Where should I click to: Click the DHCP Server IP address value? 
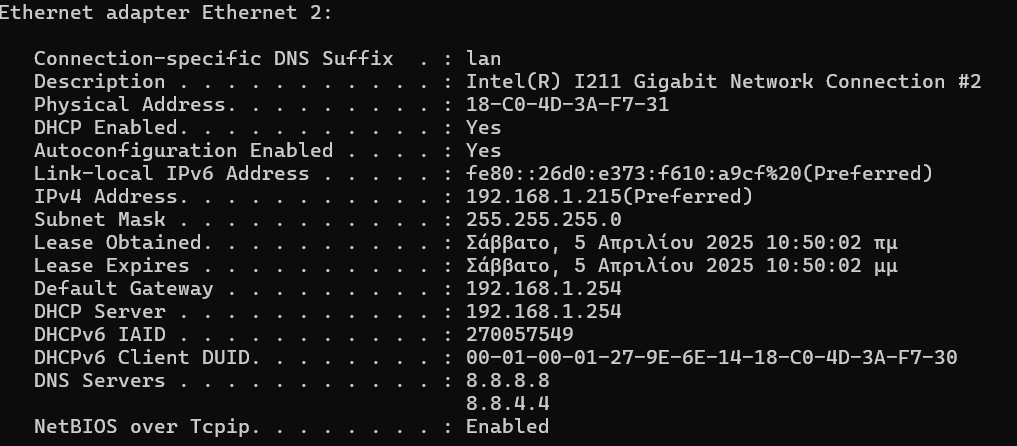(543, 312)
